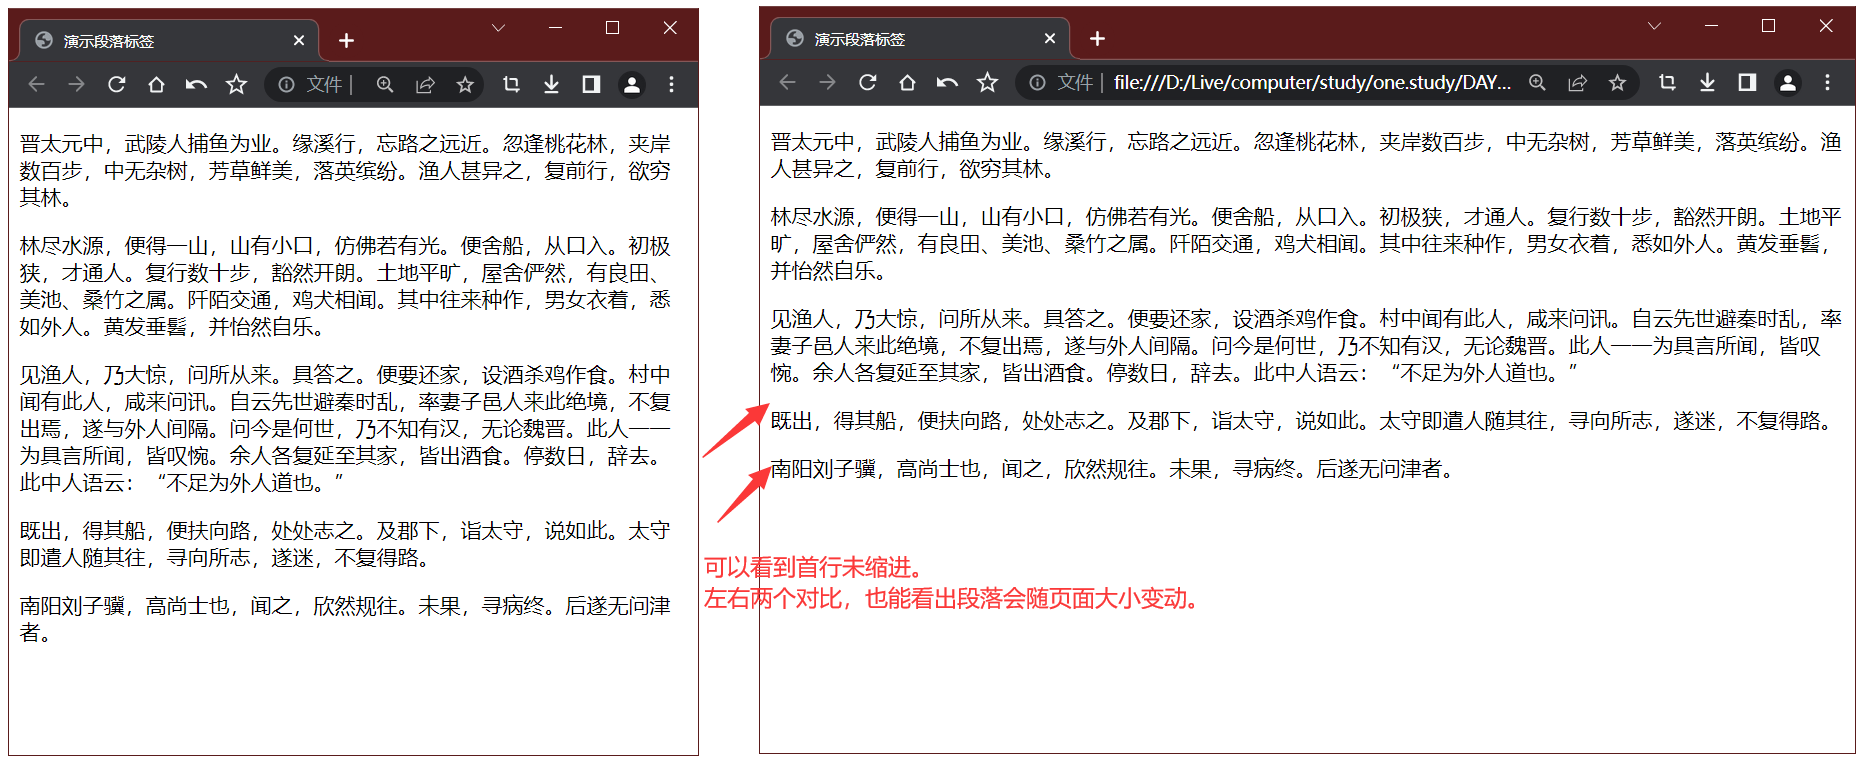Image resolution: width=1869 pixels, height=764 pixels.
Task: Click paragraph starting 晋太元中 in left window
Action: point(345,171)
